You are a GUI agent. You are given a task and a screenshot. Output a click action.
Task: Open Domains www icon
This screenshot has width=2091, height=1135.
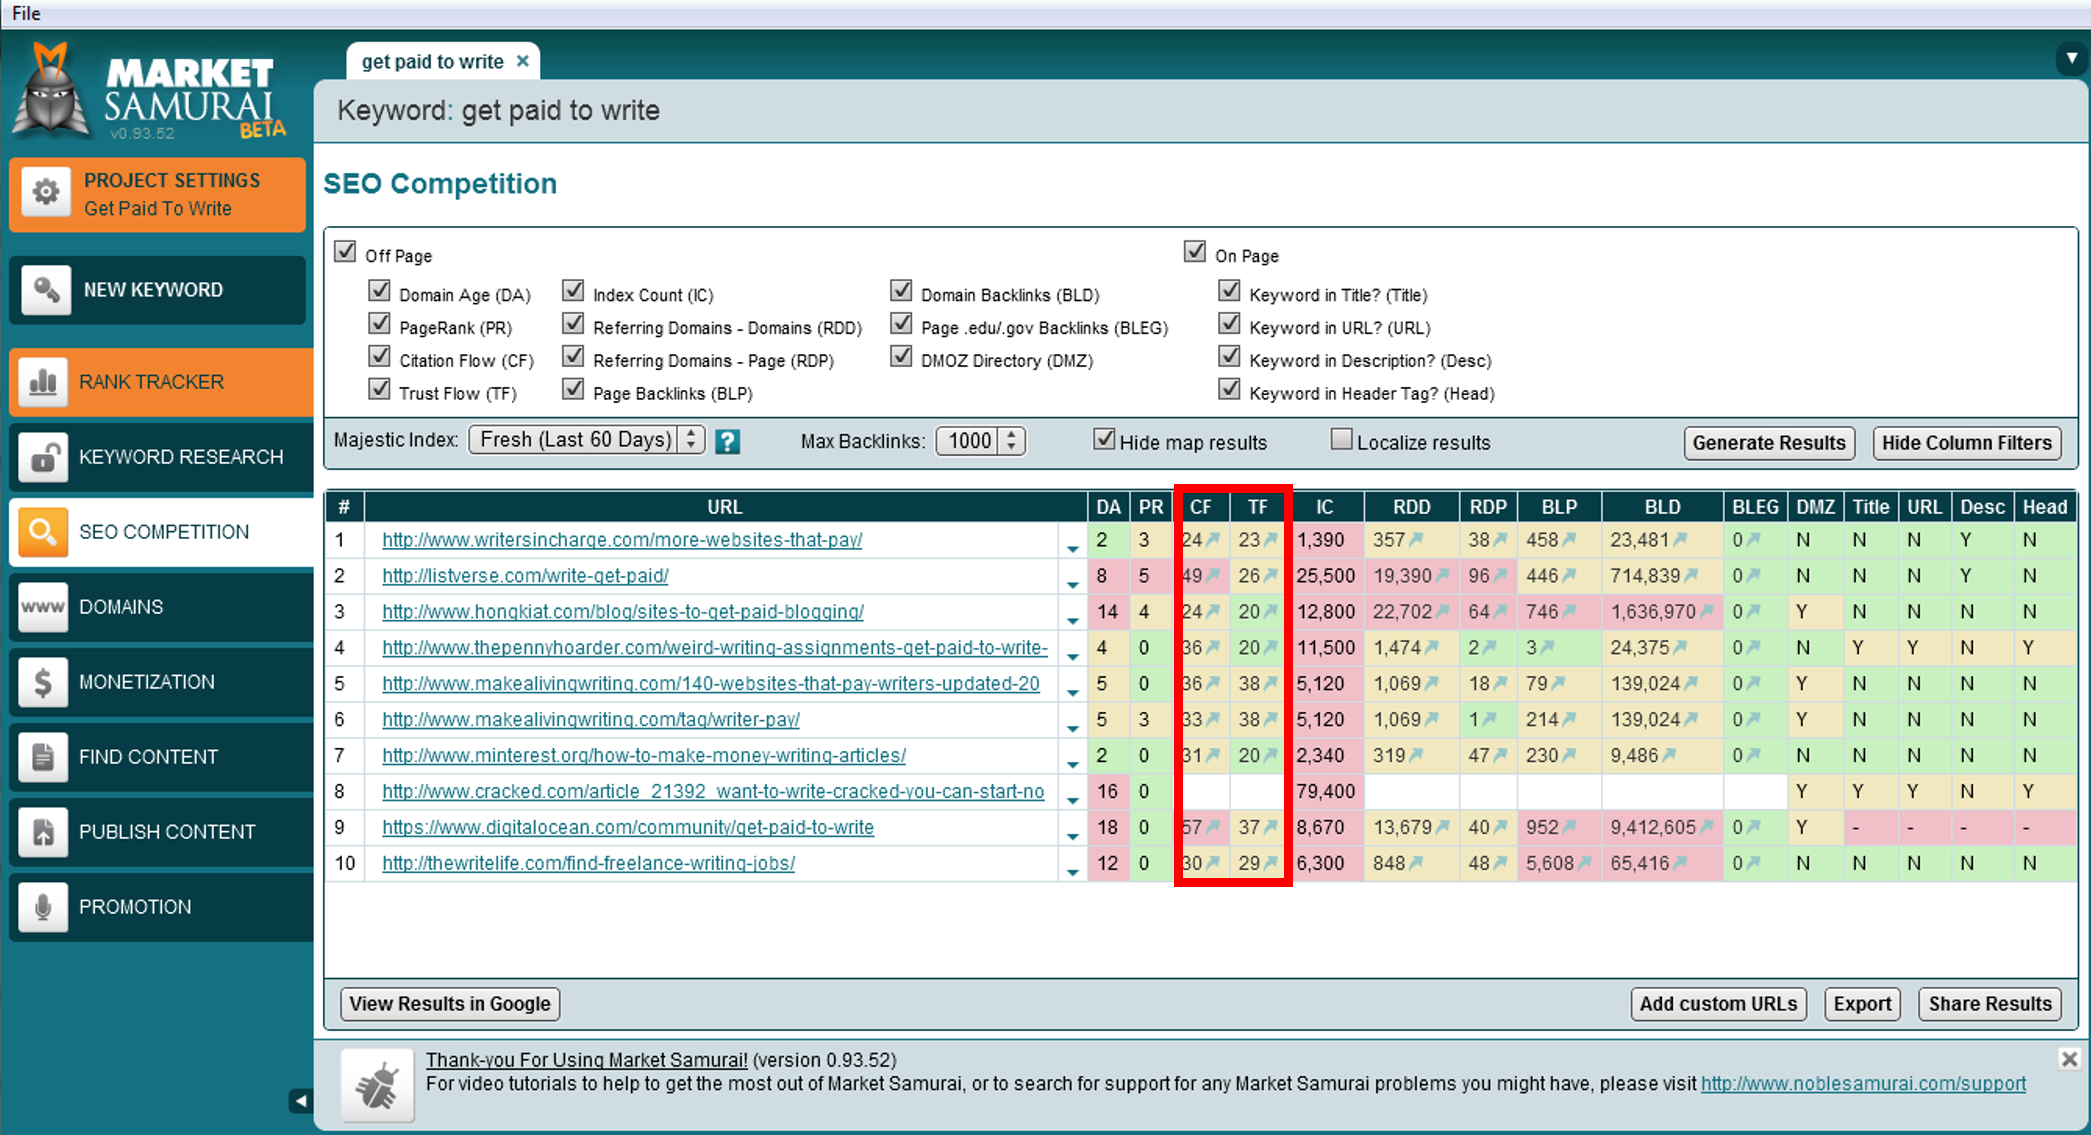coord(43,607)
